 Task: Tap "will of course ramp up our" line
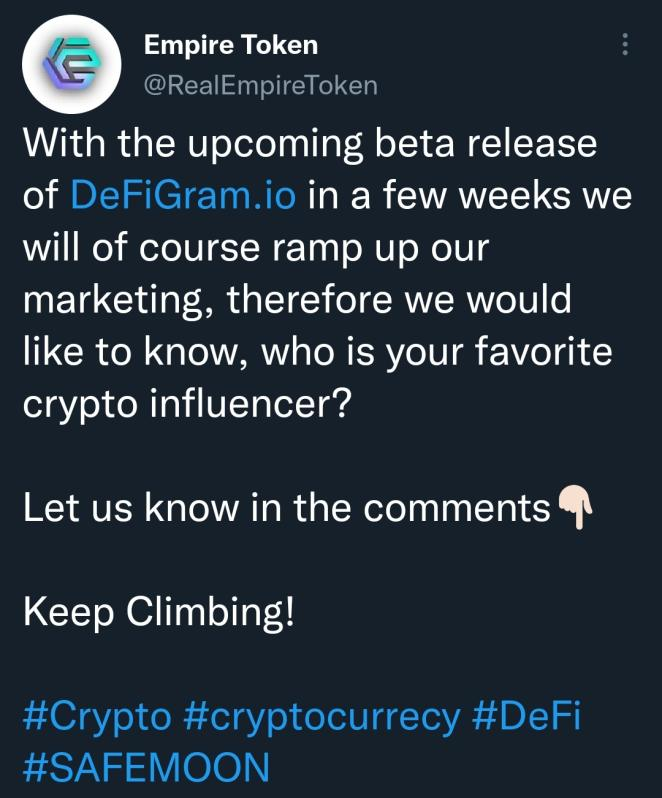(x=256, y=250)
